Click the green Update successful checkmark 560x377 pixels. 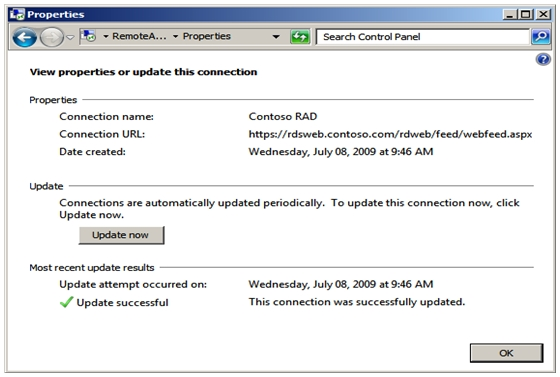66,302
